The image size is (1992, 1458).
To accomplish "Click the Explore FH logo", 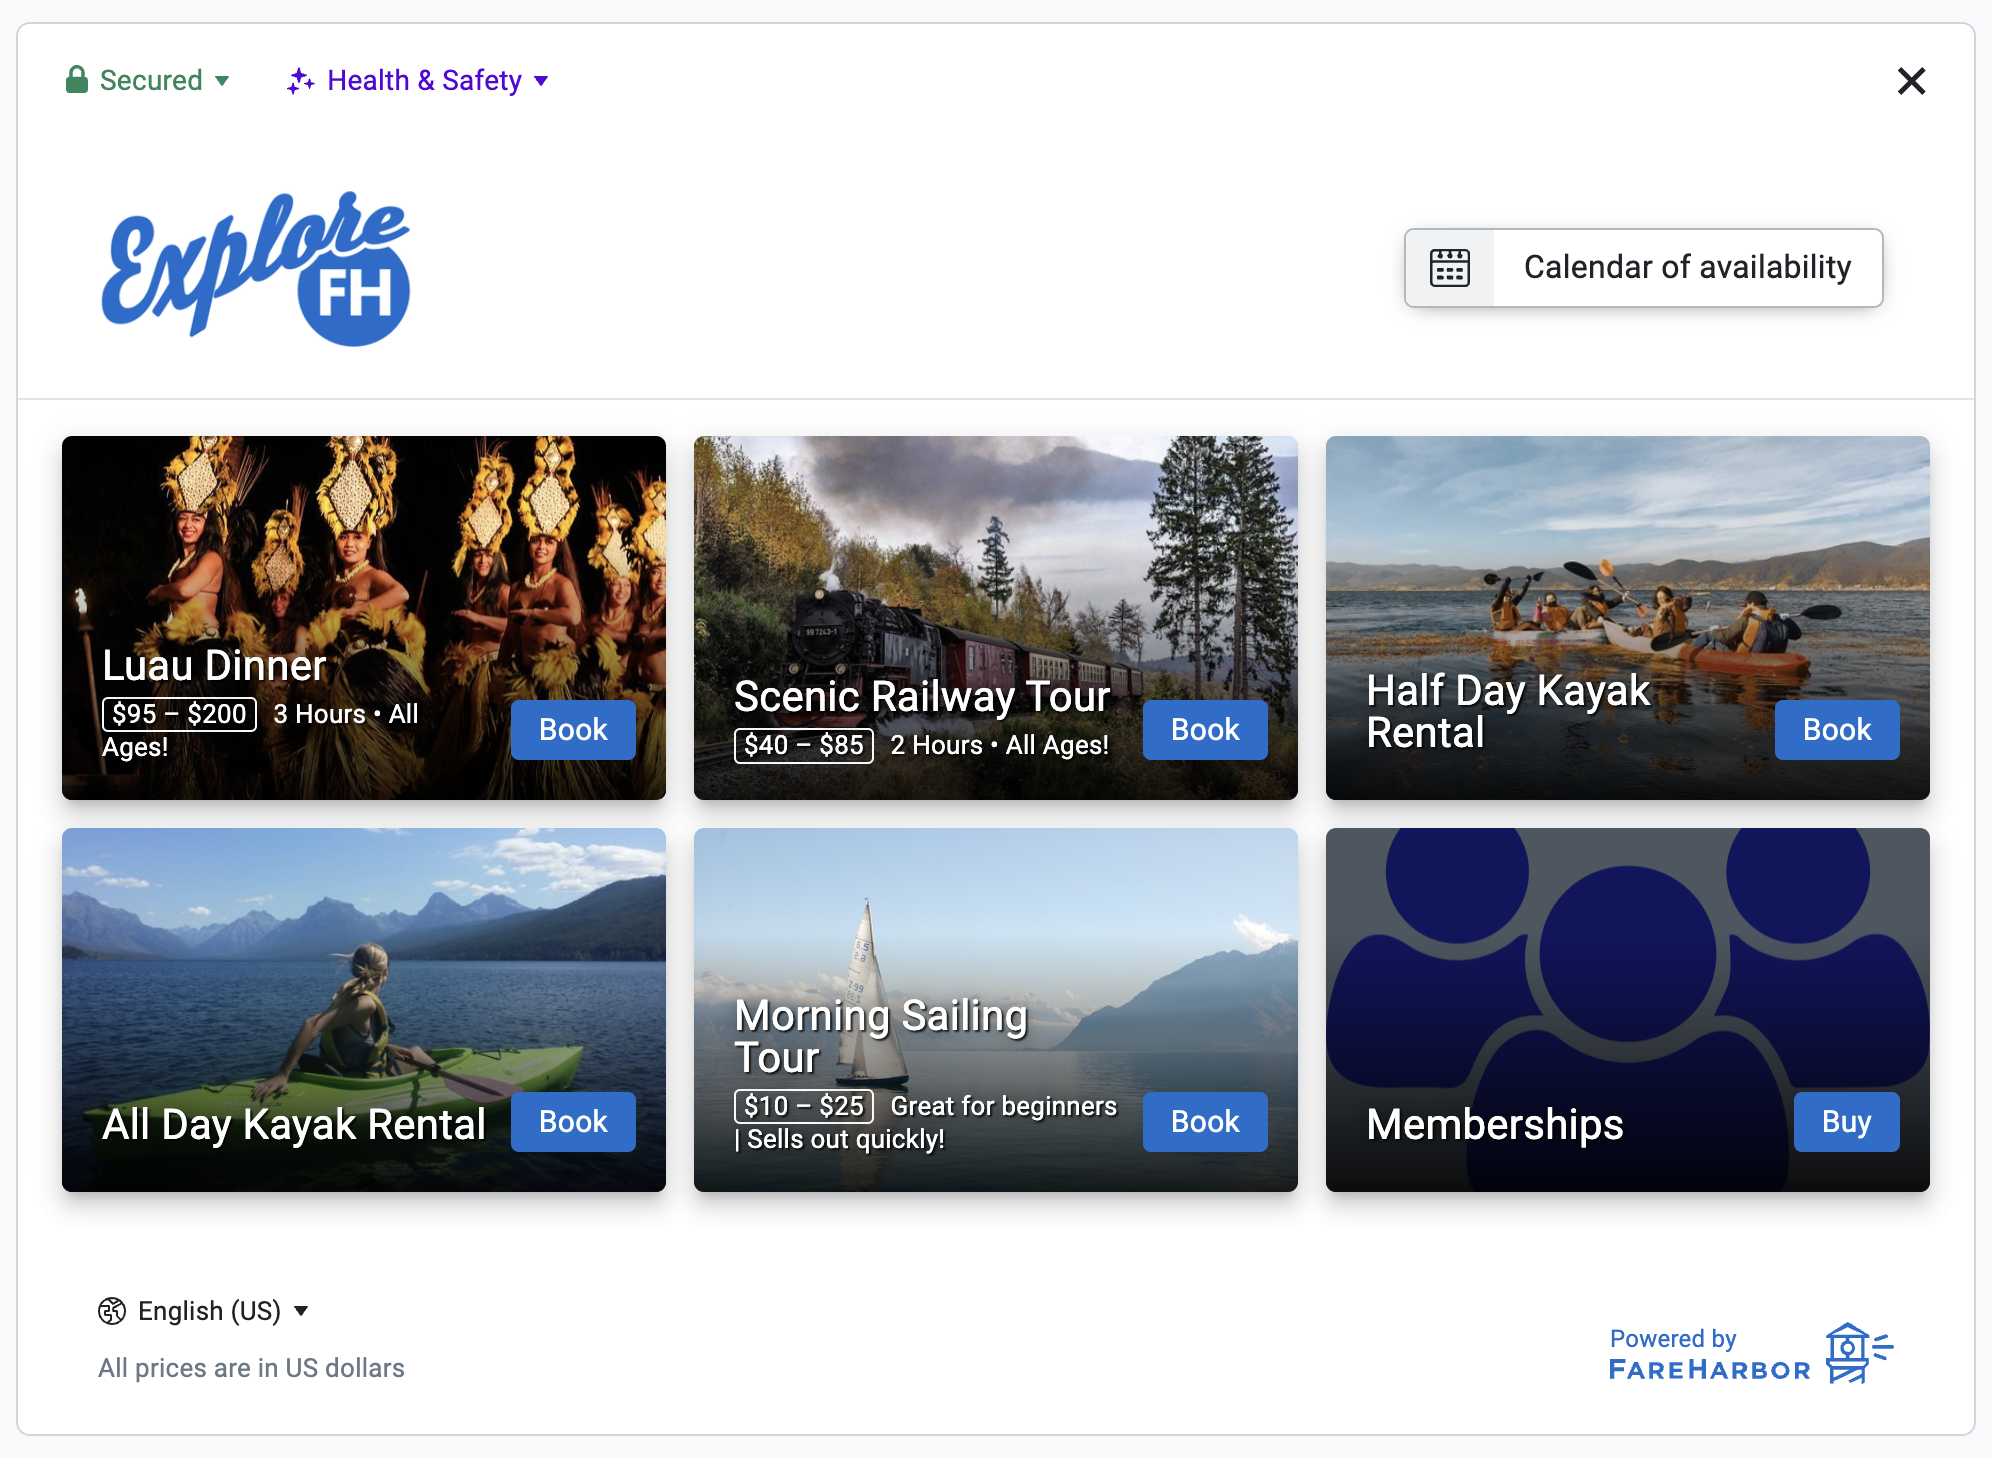I will click(256, 268).
